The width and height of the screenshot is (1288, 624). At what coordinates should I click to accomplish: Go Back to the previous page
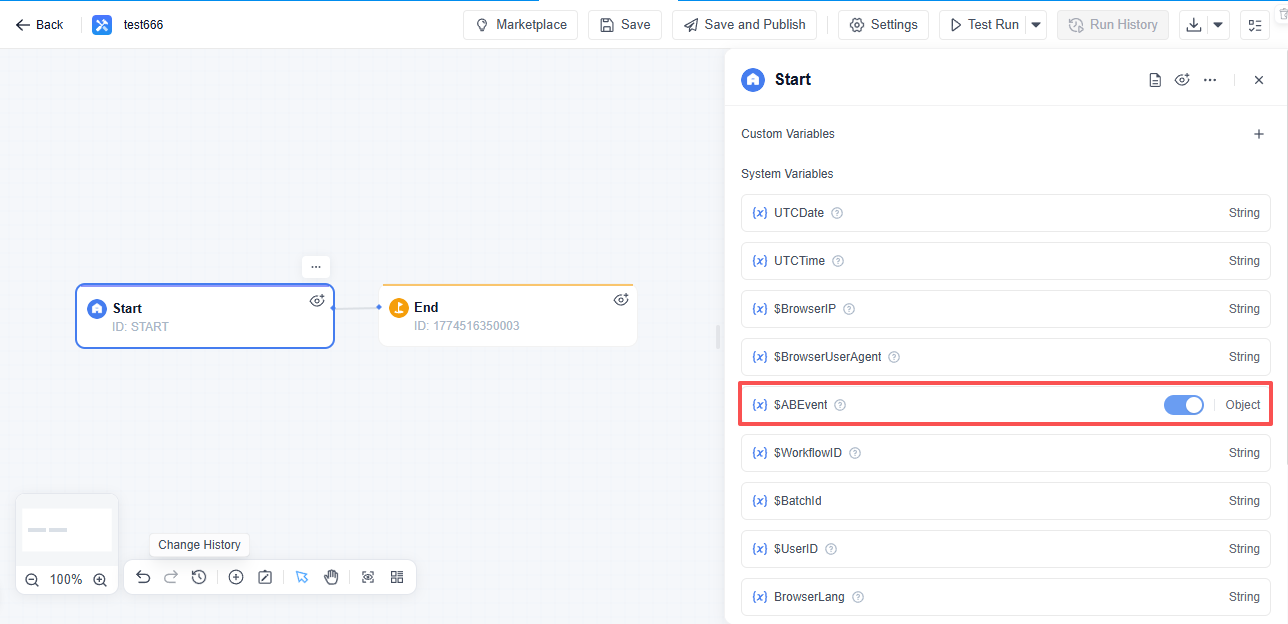(40, 25)
